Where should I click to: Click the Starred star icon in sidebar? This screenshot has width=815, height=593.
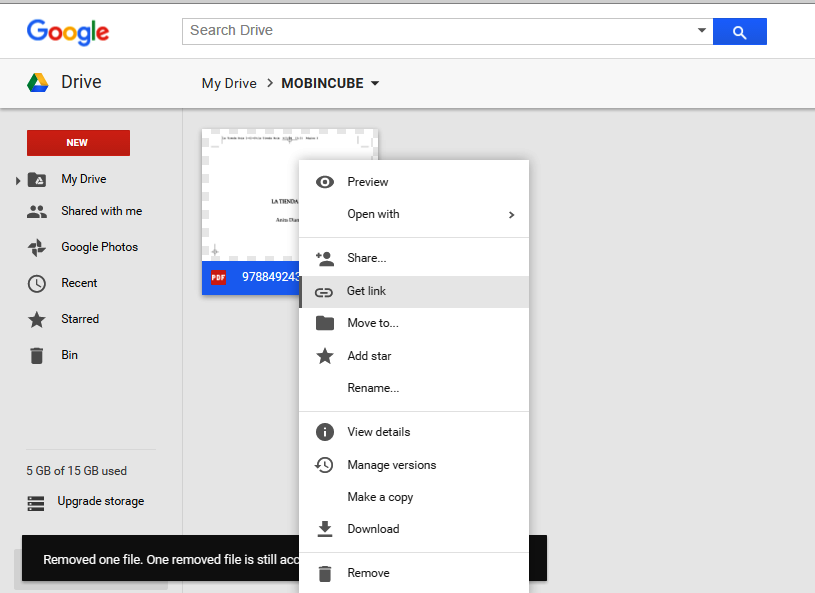tap(37, 320)
